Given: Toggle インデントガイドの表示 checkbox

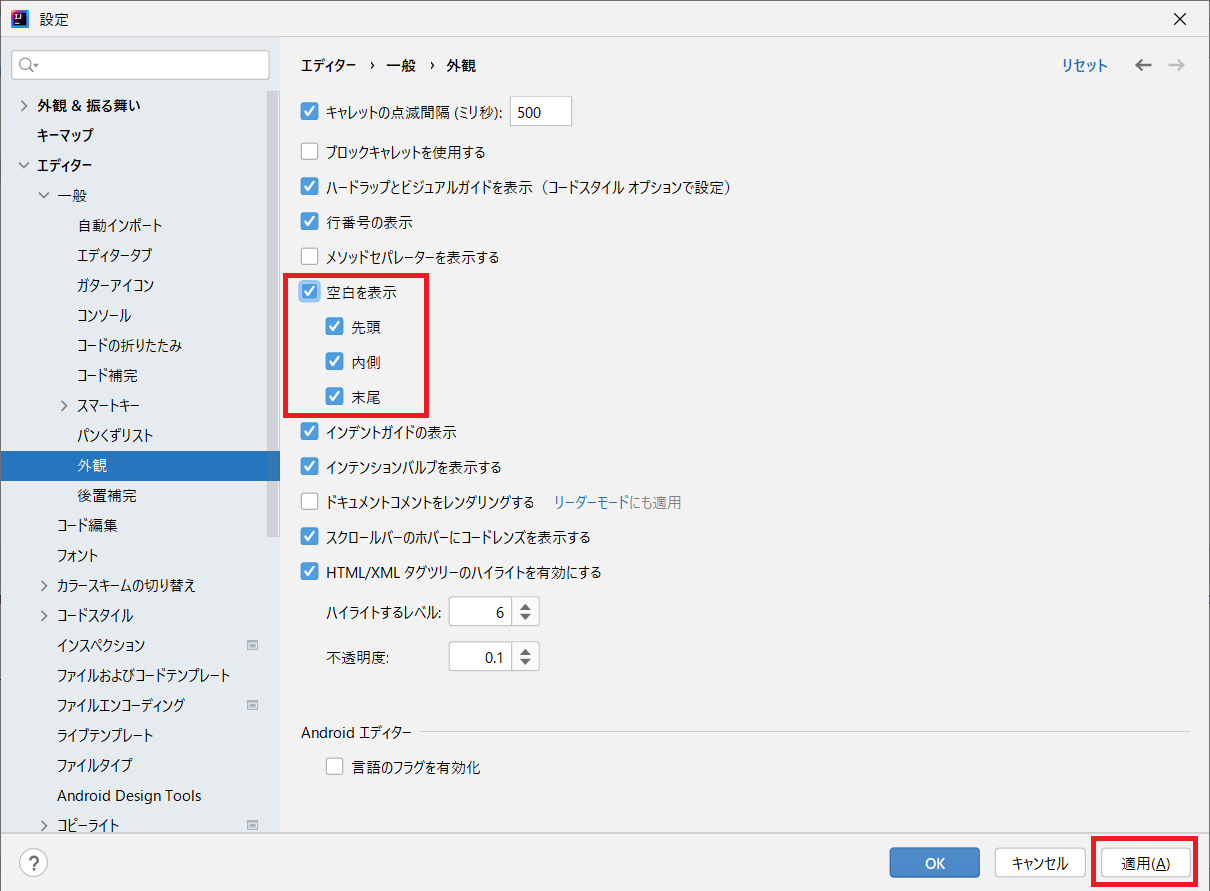Looking at the screenshot, I should [310, 432].
